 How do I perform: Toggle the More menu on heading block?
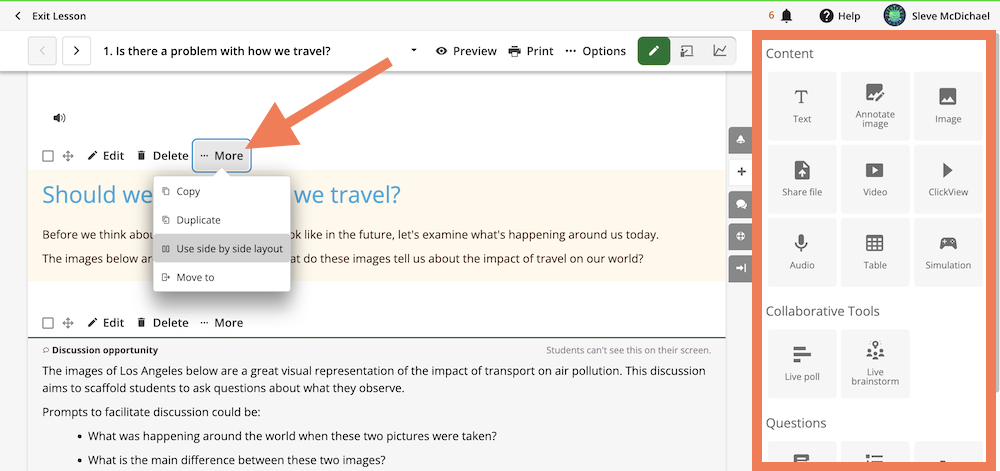pos(222,156)
